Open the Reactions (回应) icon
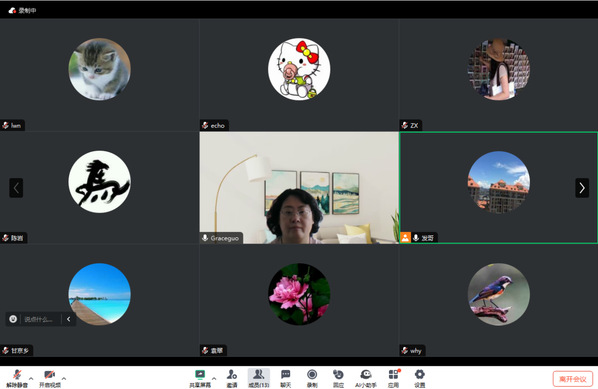598x389 pixels. point(338,378)
